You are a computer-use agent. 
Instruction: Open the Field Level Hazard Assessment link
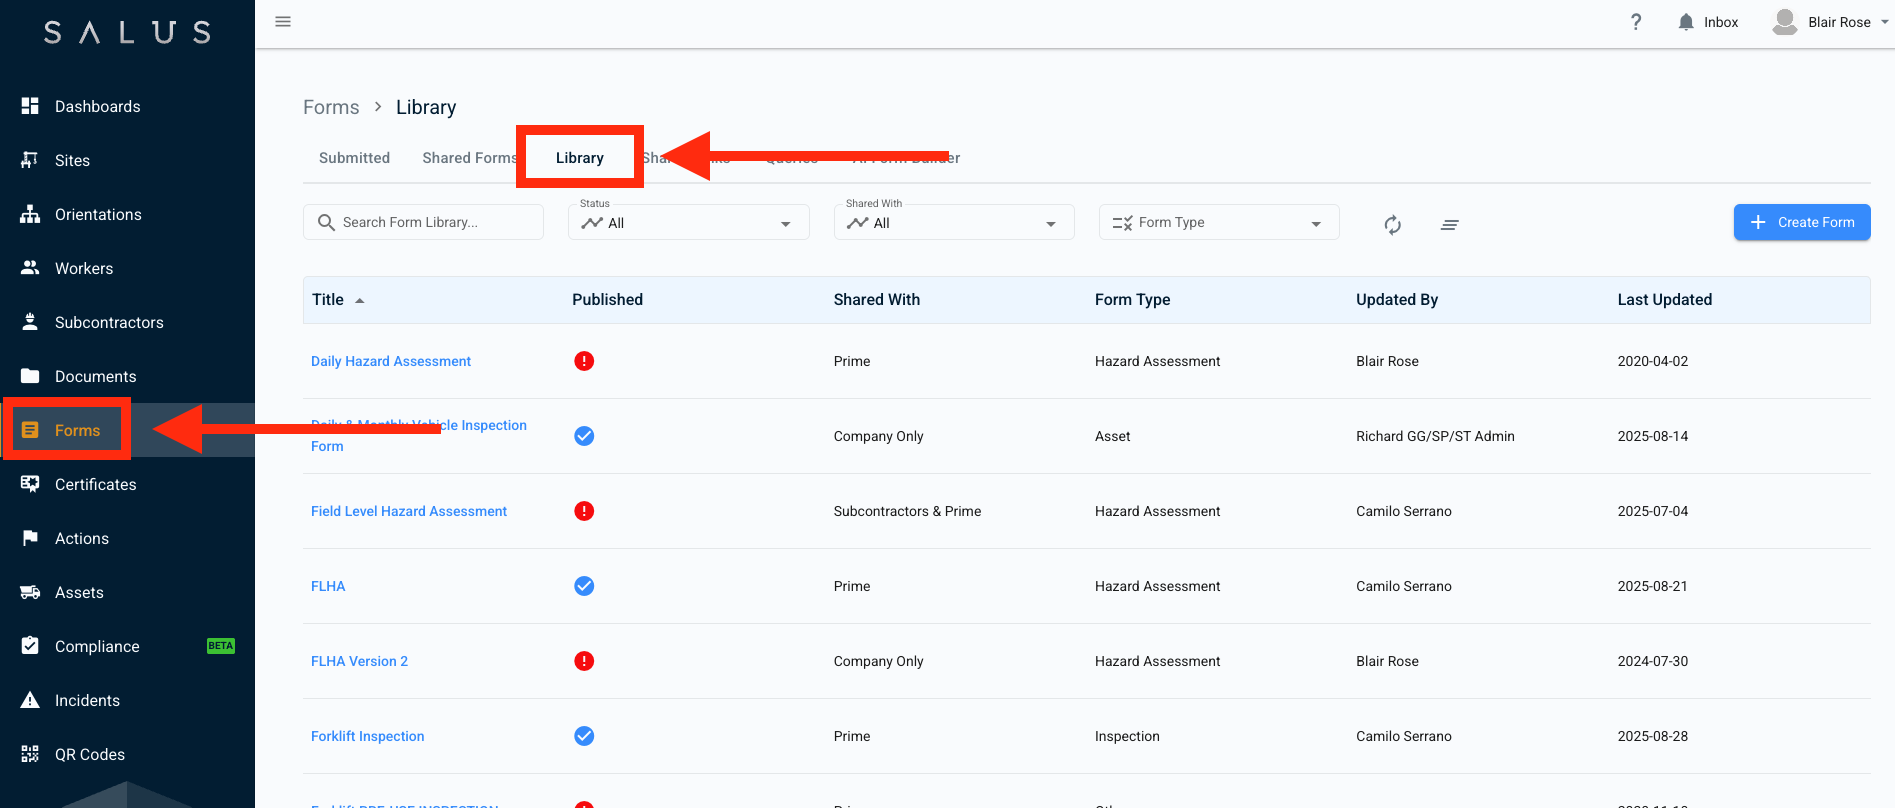408,511
